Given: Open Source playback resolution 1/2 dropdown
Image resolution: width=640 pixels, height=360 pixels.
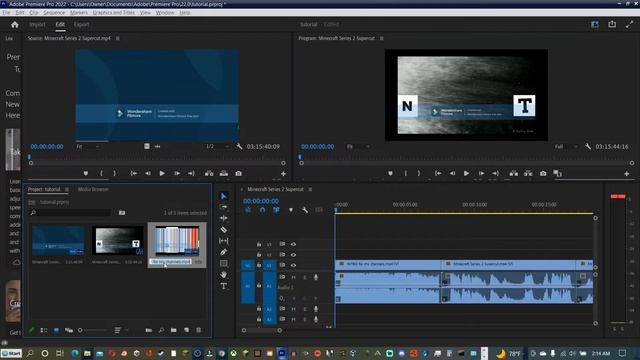Looking at the screenshot, I should [217, 146].
